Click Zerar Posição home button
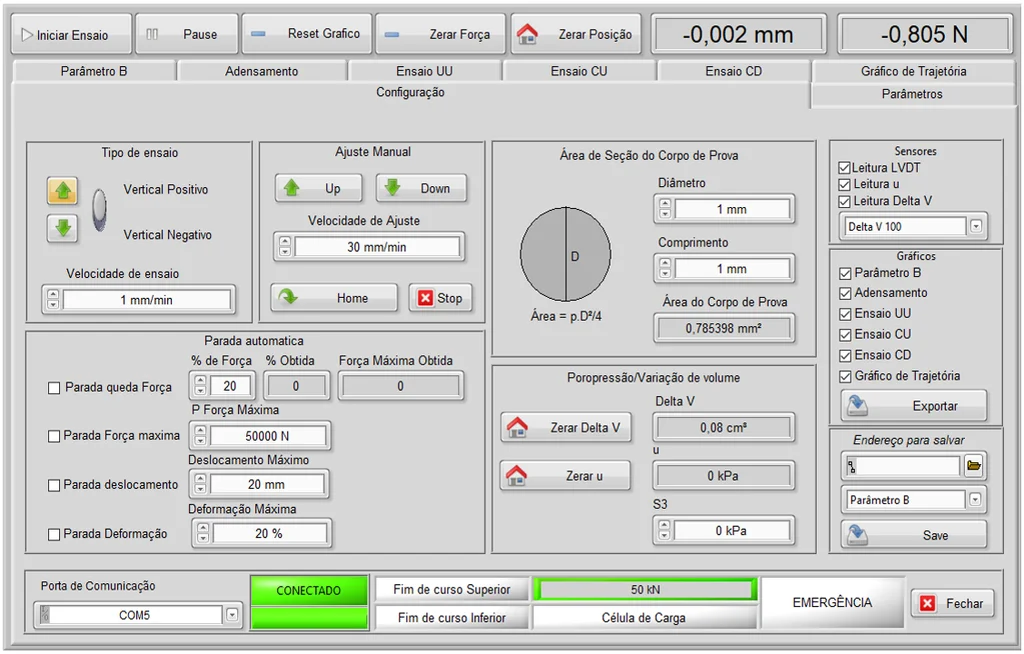The width and height of the screenshot is (1024, 654). [x=575, y=34]
